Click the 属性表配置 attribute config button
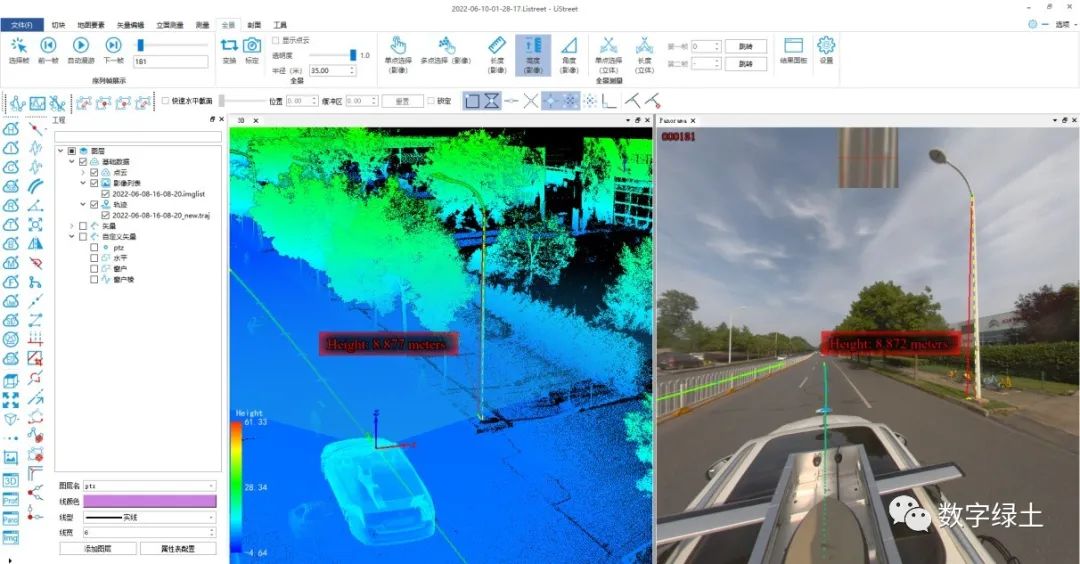 point(178,549)
